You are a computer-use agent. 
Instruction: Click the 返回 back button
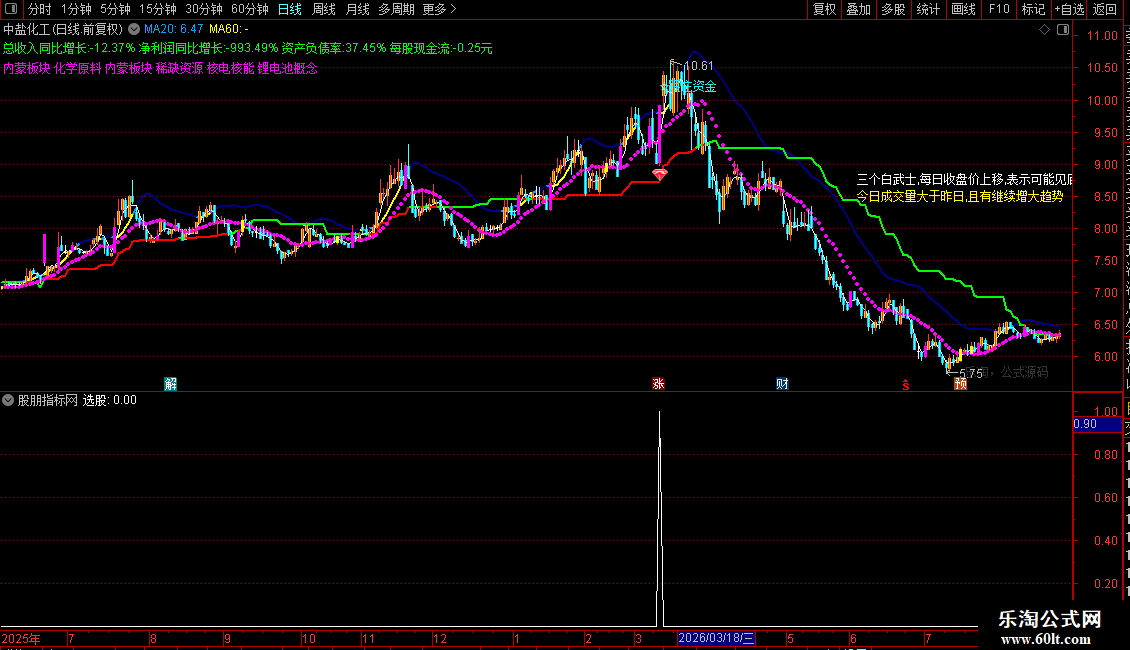(1104, 9)
